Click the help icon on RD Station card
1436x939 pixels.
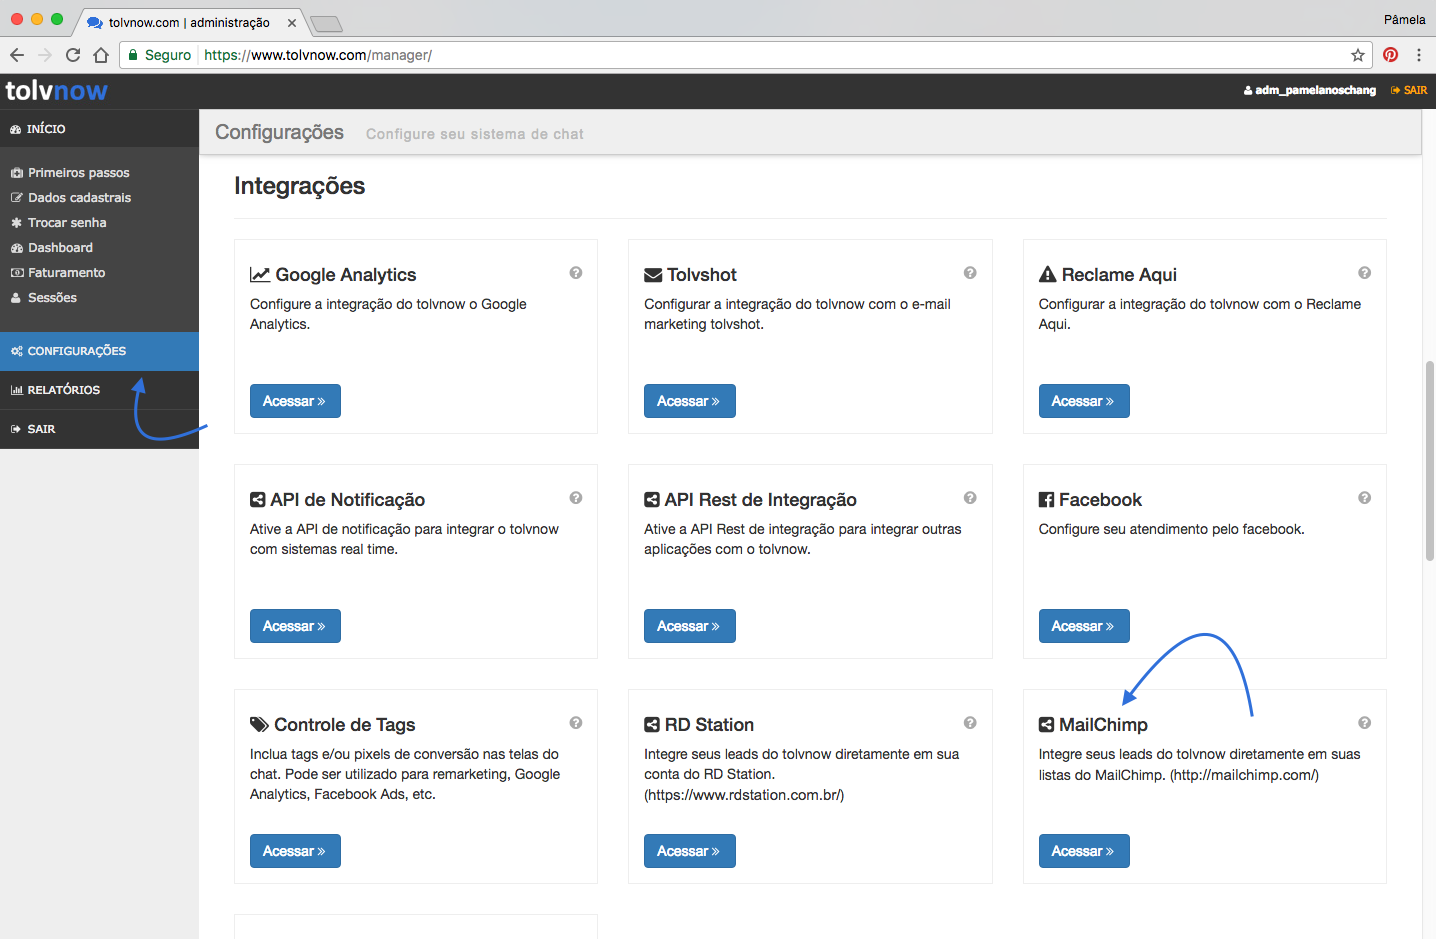pyautogui.click(x=970, y=723)
